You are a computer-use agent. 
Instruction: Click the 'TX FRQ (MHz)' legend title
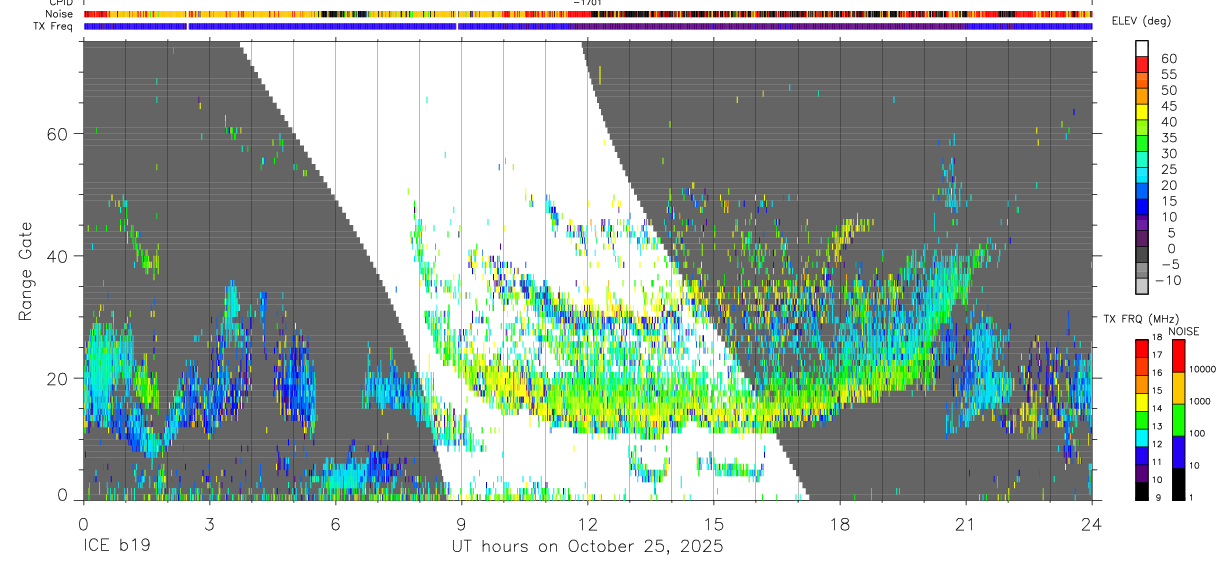pos(1139,319)
